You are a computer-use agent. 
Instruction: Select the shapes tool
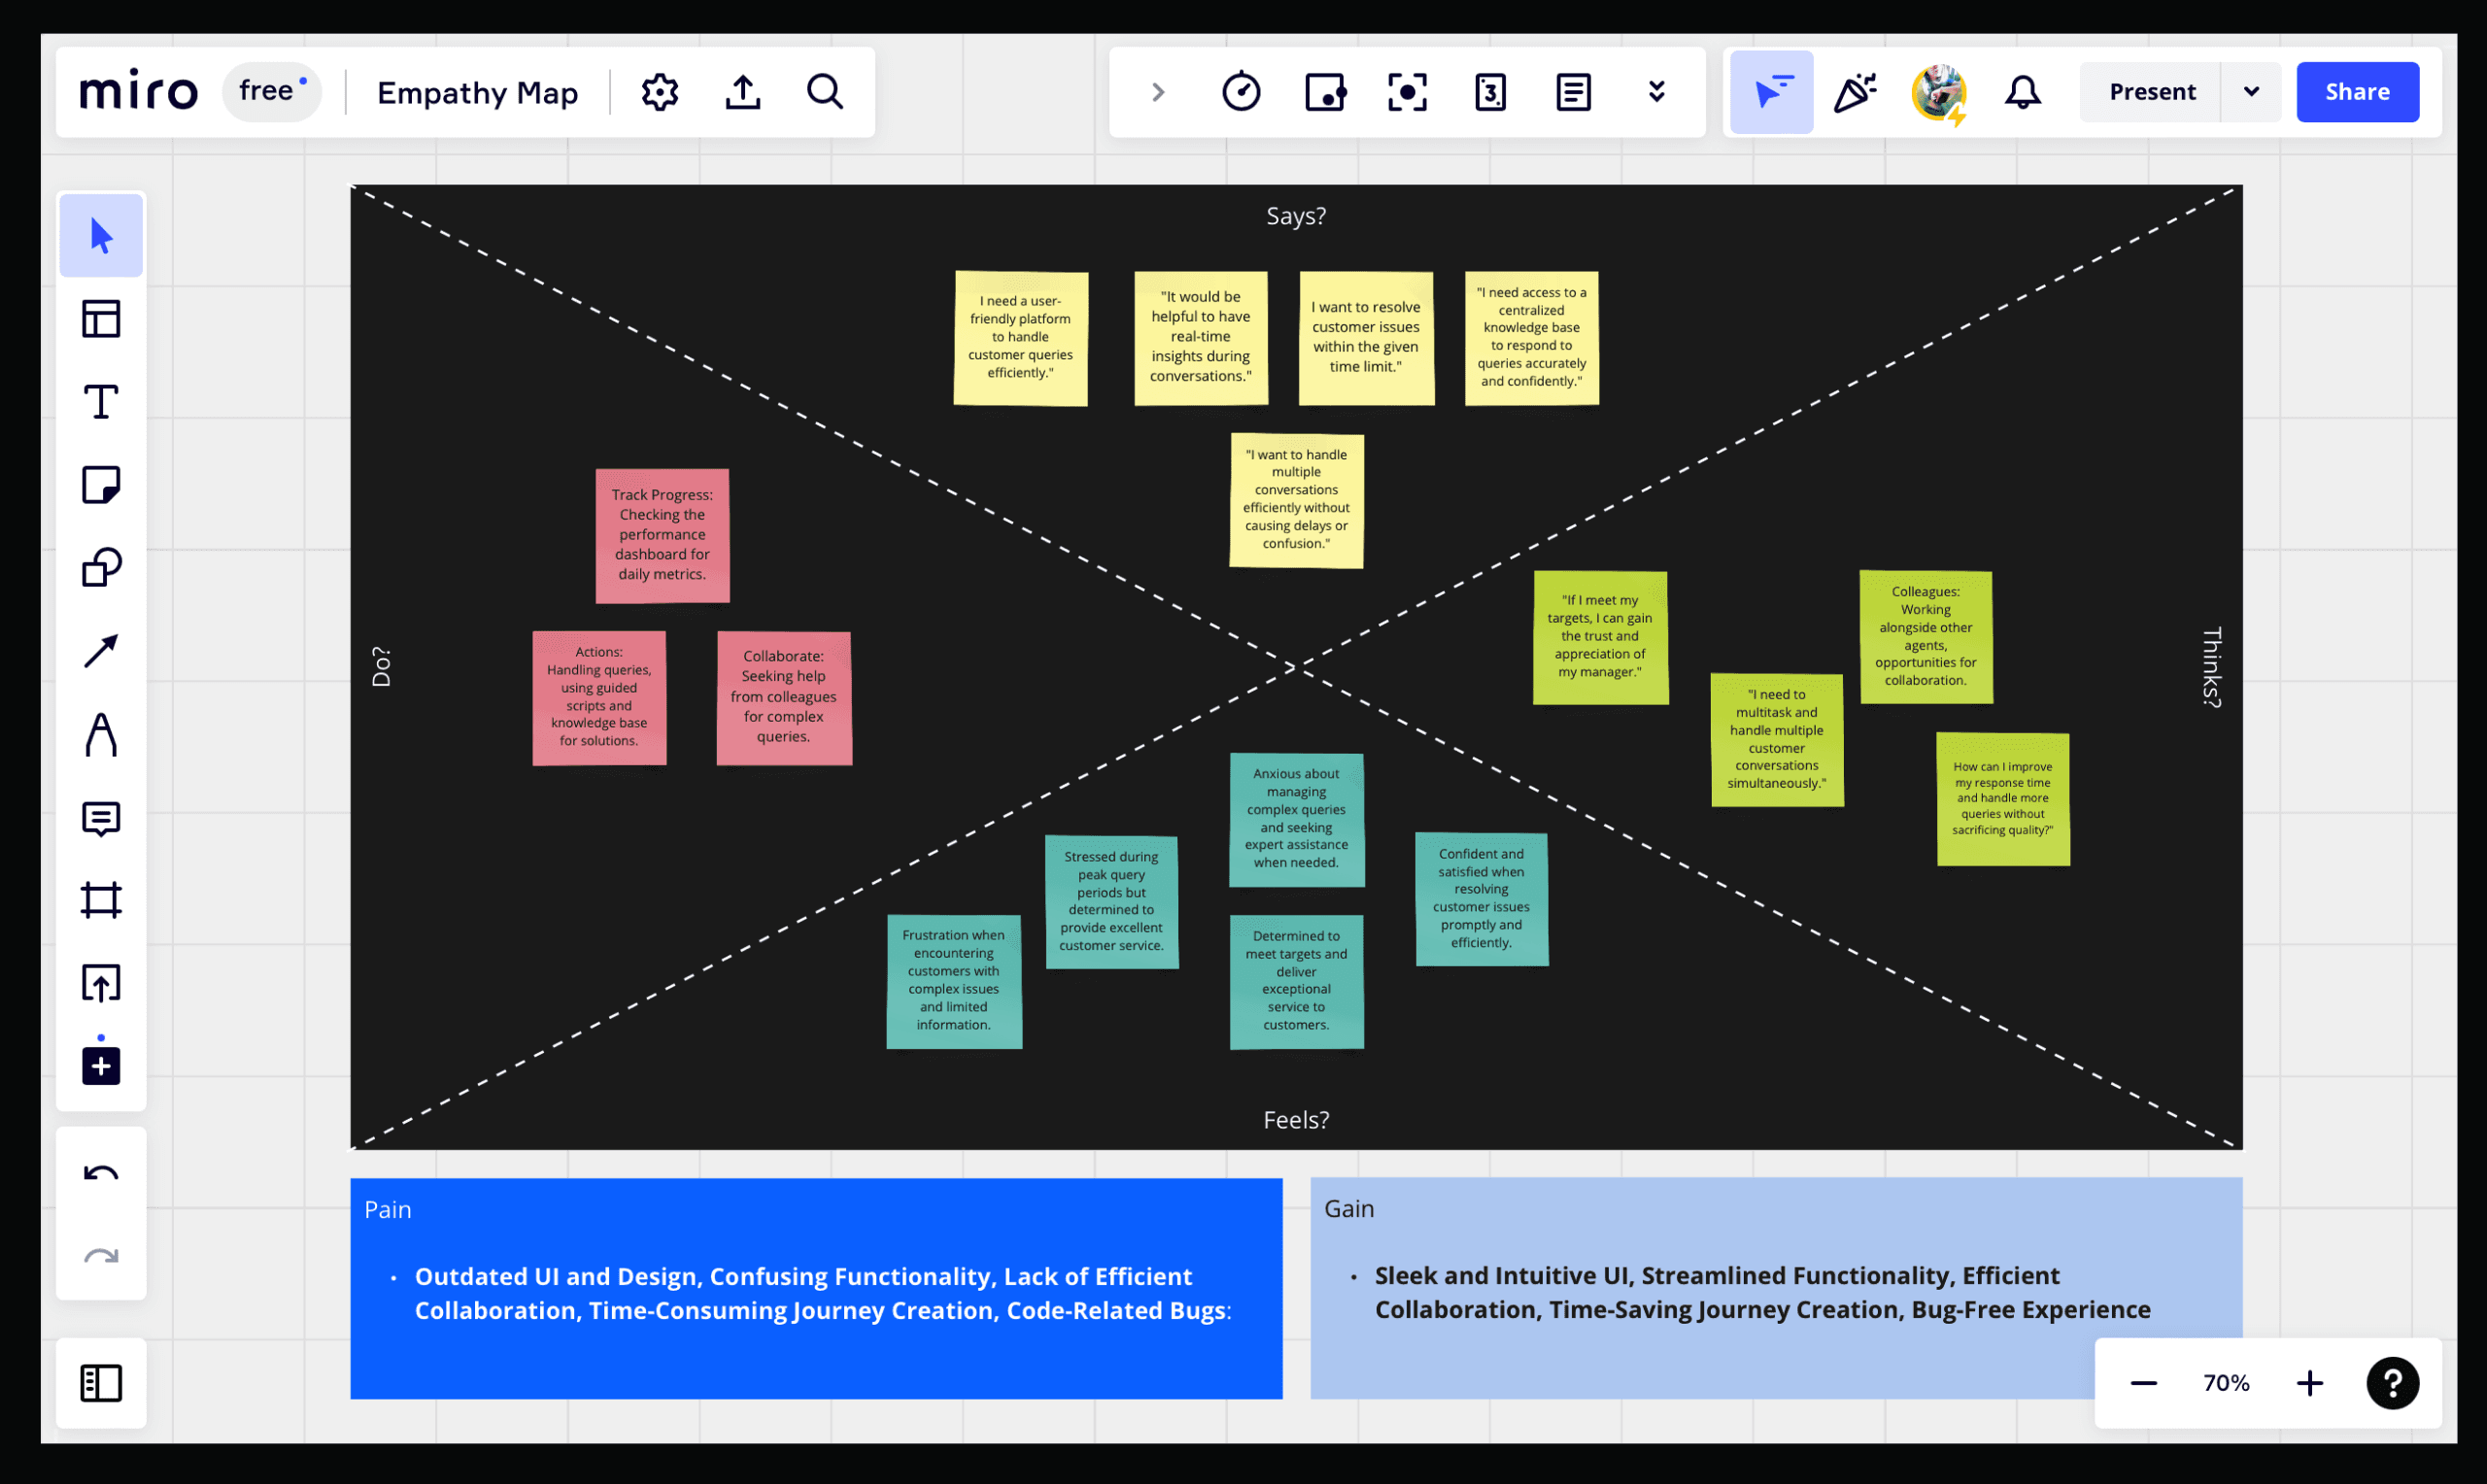(101, 568)
